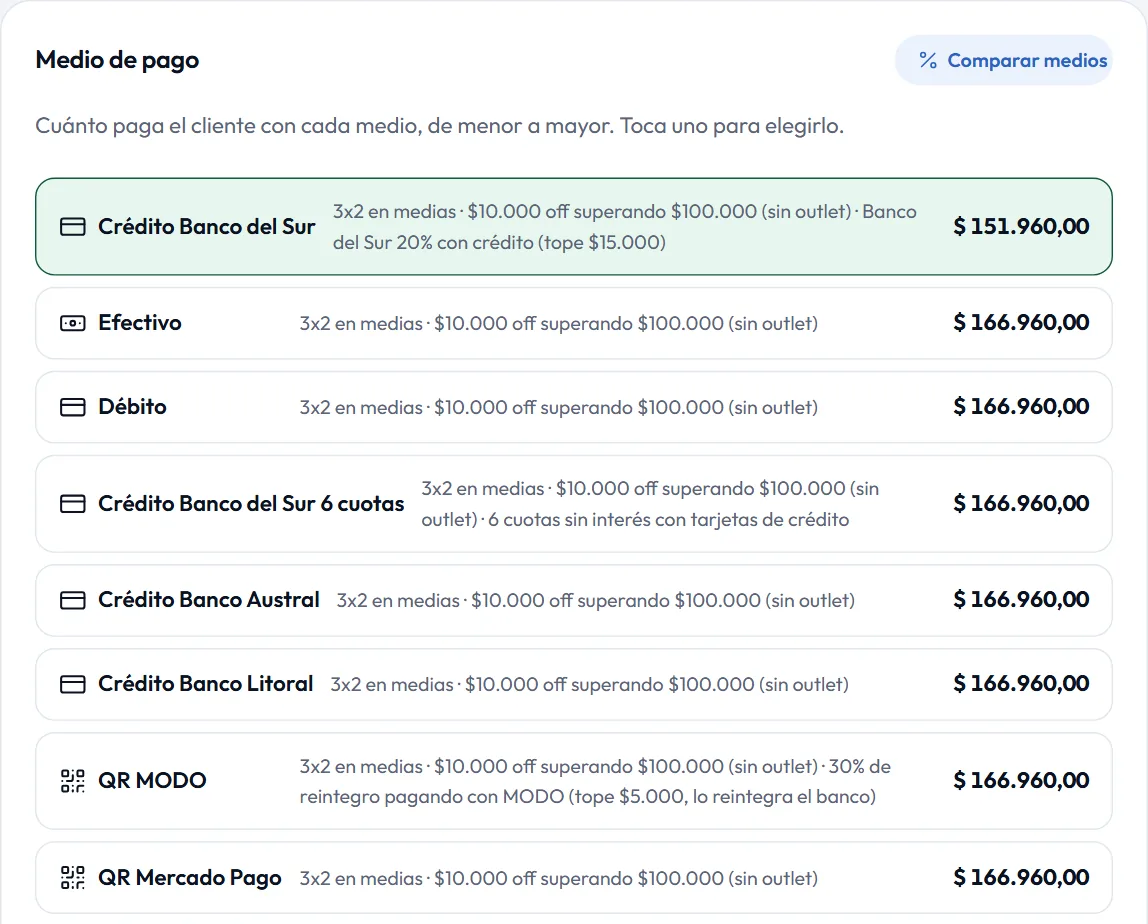Click the card icon beside Crédito Banco Litoral
1148x924 pixels.
click(72, 684)
